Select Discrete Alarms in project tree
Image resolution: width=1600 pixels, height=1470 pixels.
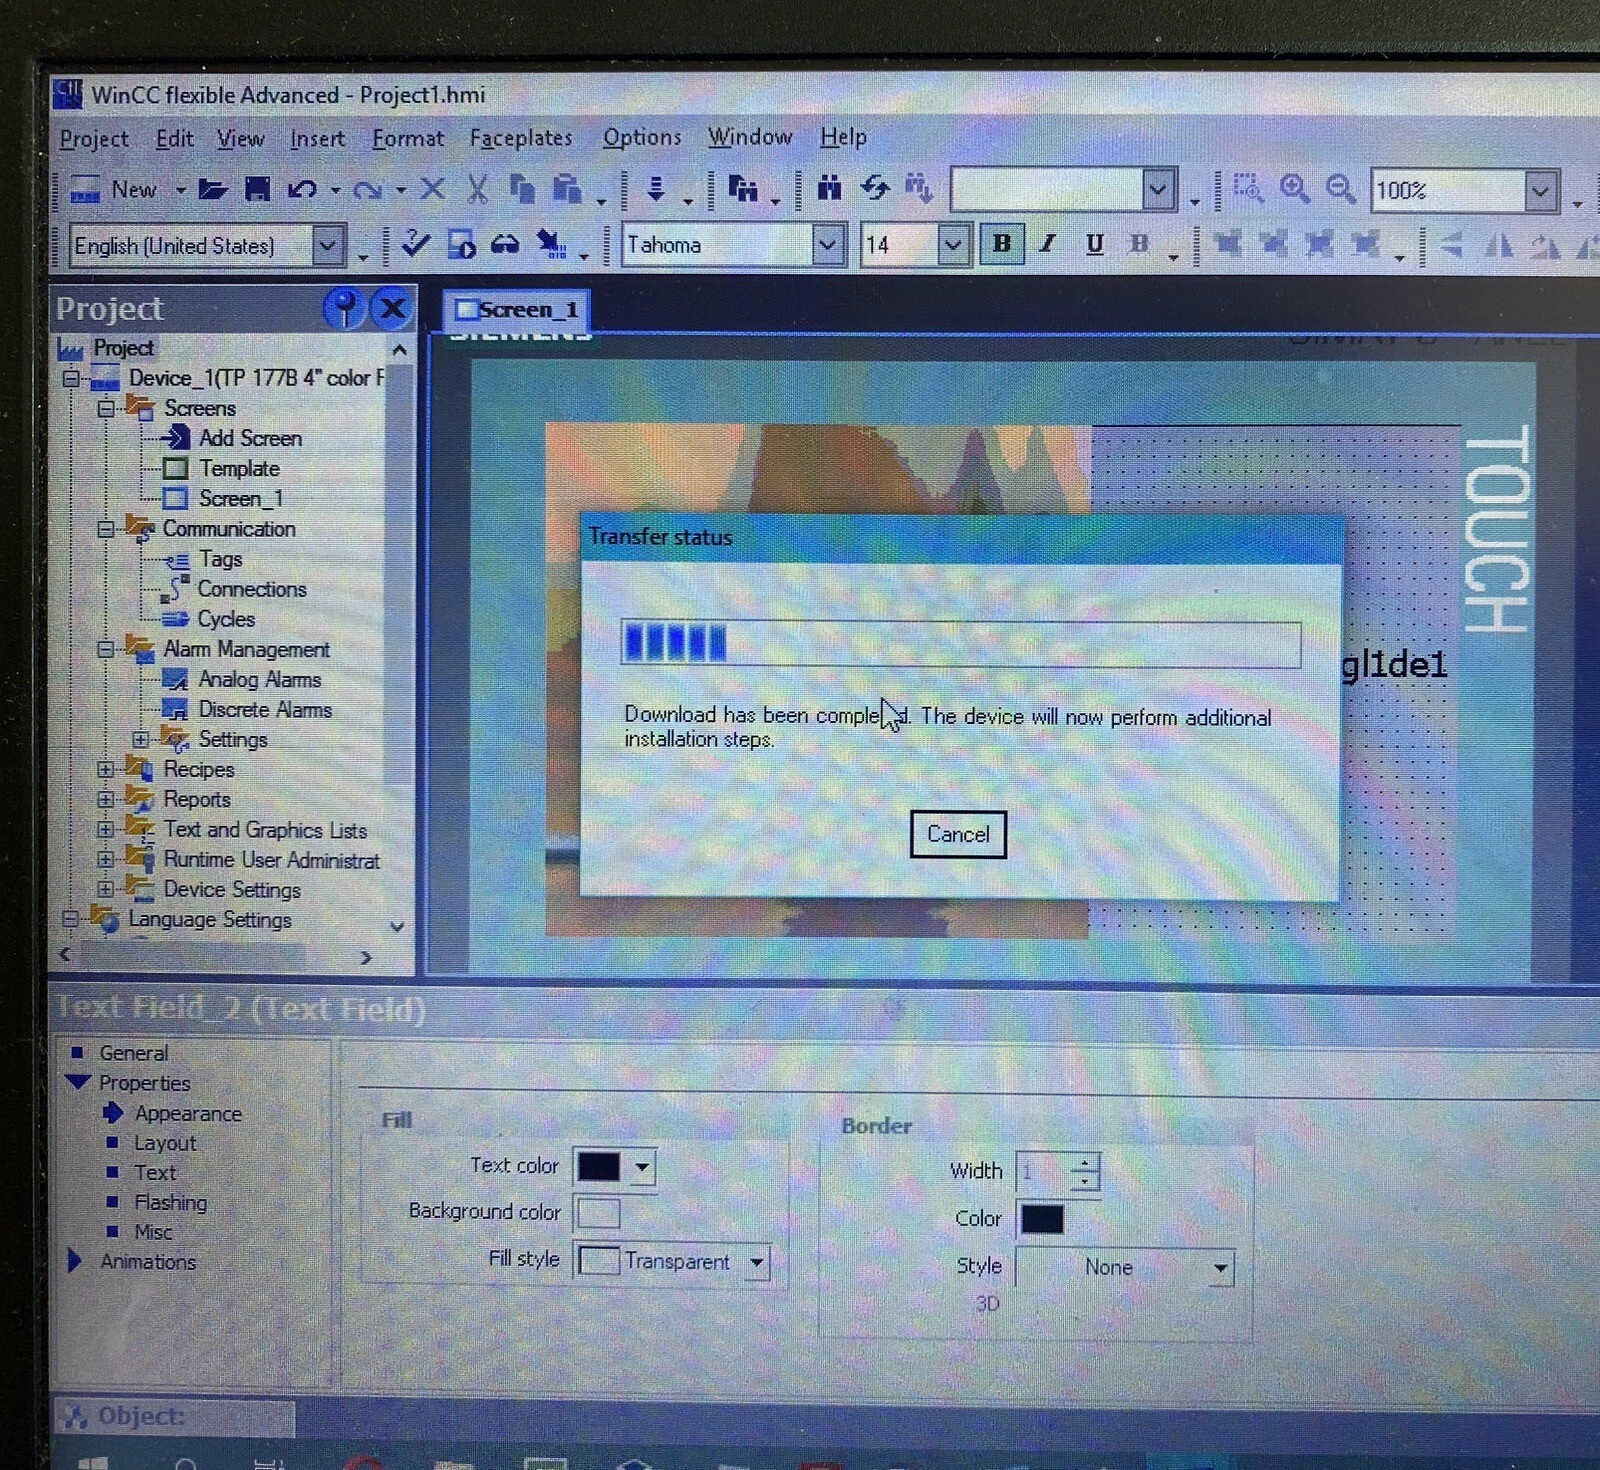pyautogui.click(x=265, y=709)
